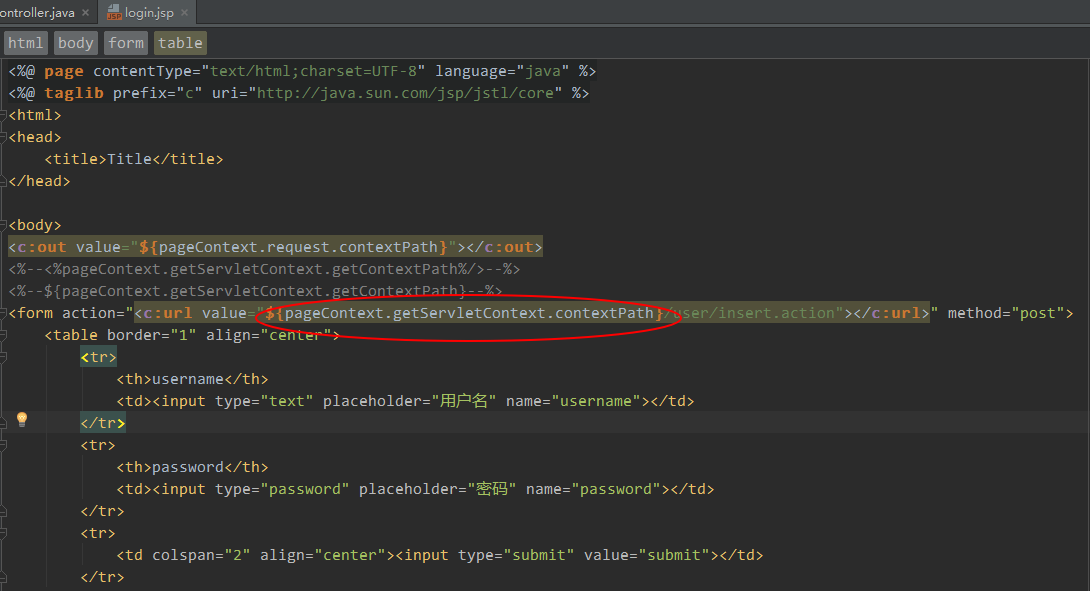
Task: Click the name="username" attribute
Action: click(x=574, y=401)
